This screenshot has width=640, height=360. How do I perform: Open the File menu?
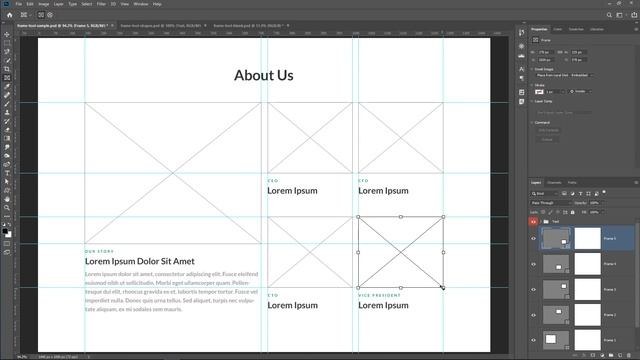tap(19, 4)
